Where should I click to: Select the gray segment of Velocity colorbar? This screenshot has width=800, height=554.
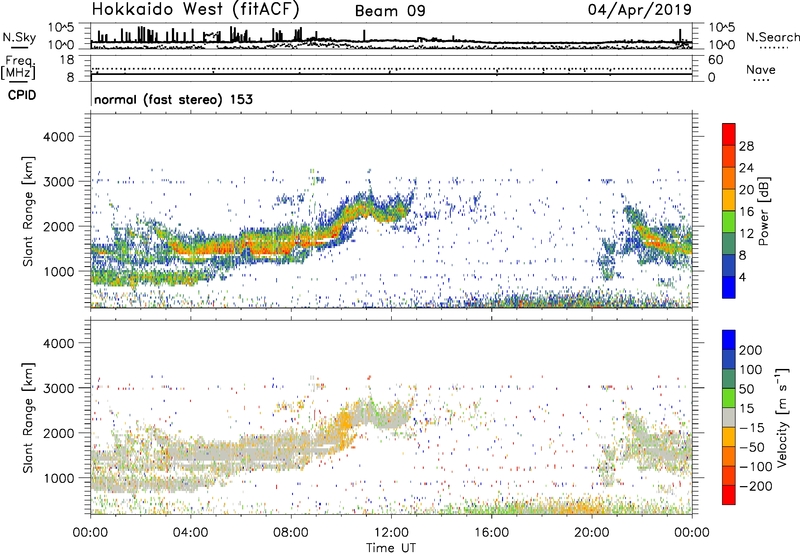(x=729, y=418)
